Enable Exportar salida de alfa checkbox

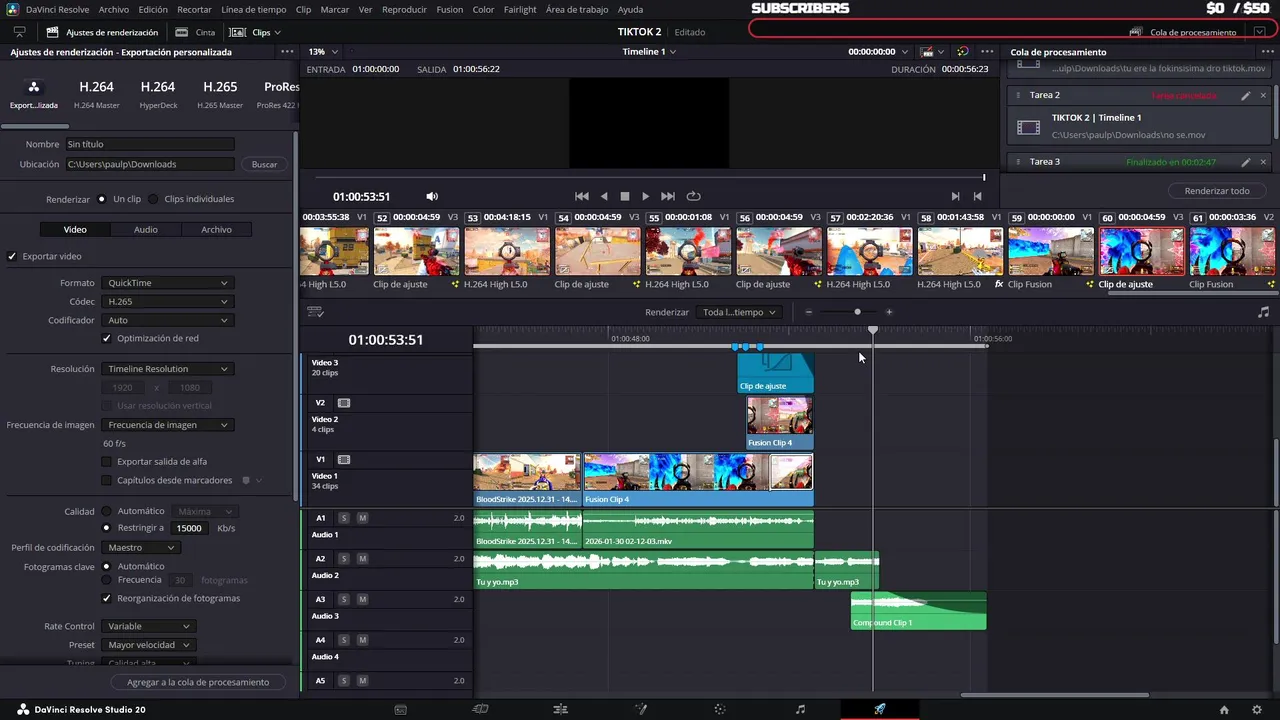click(x=107, y=462)
